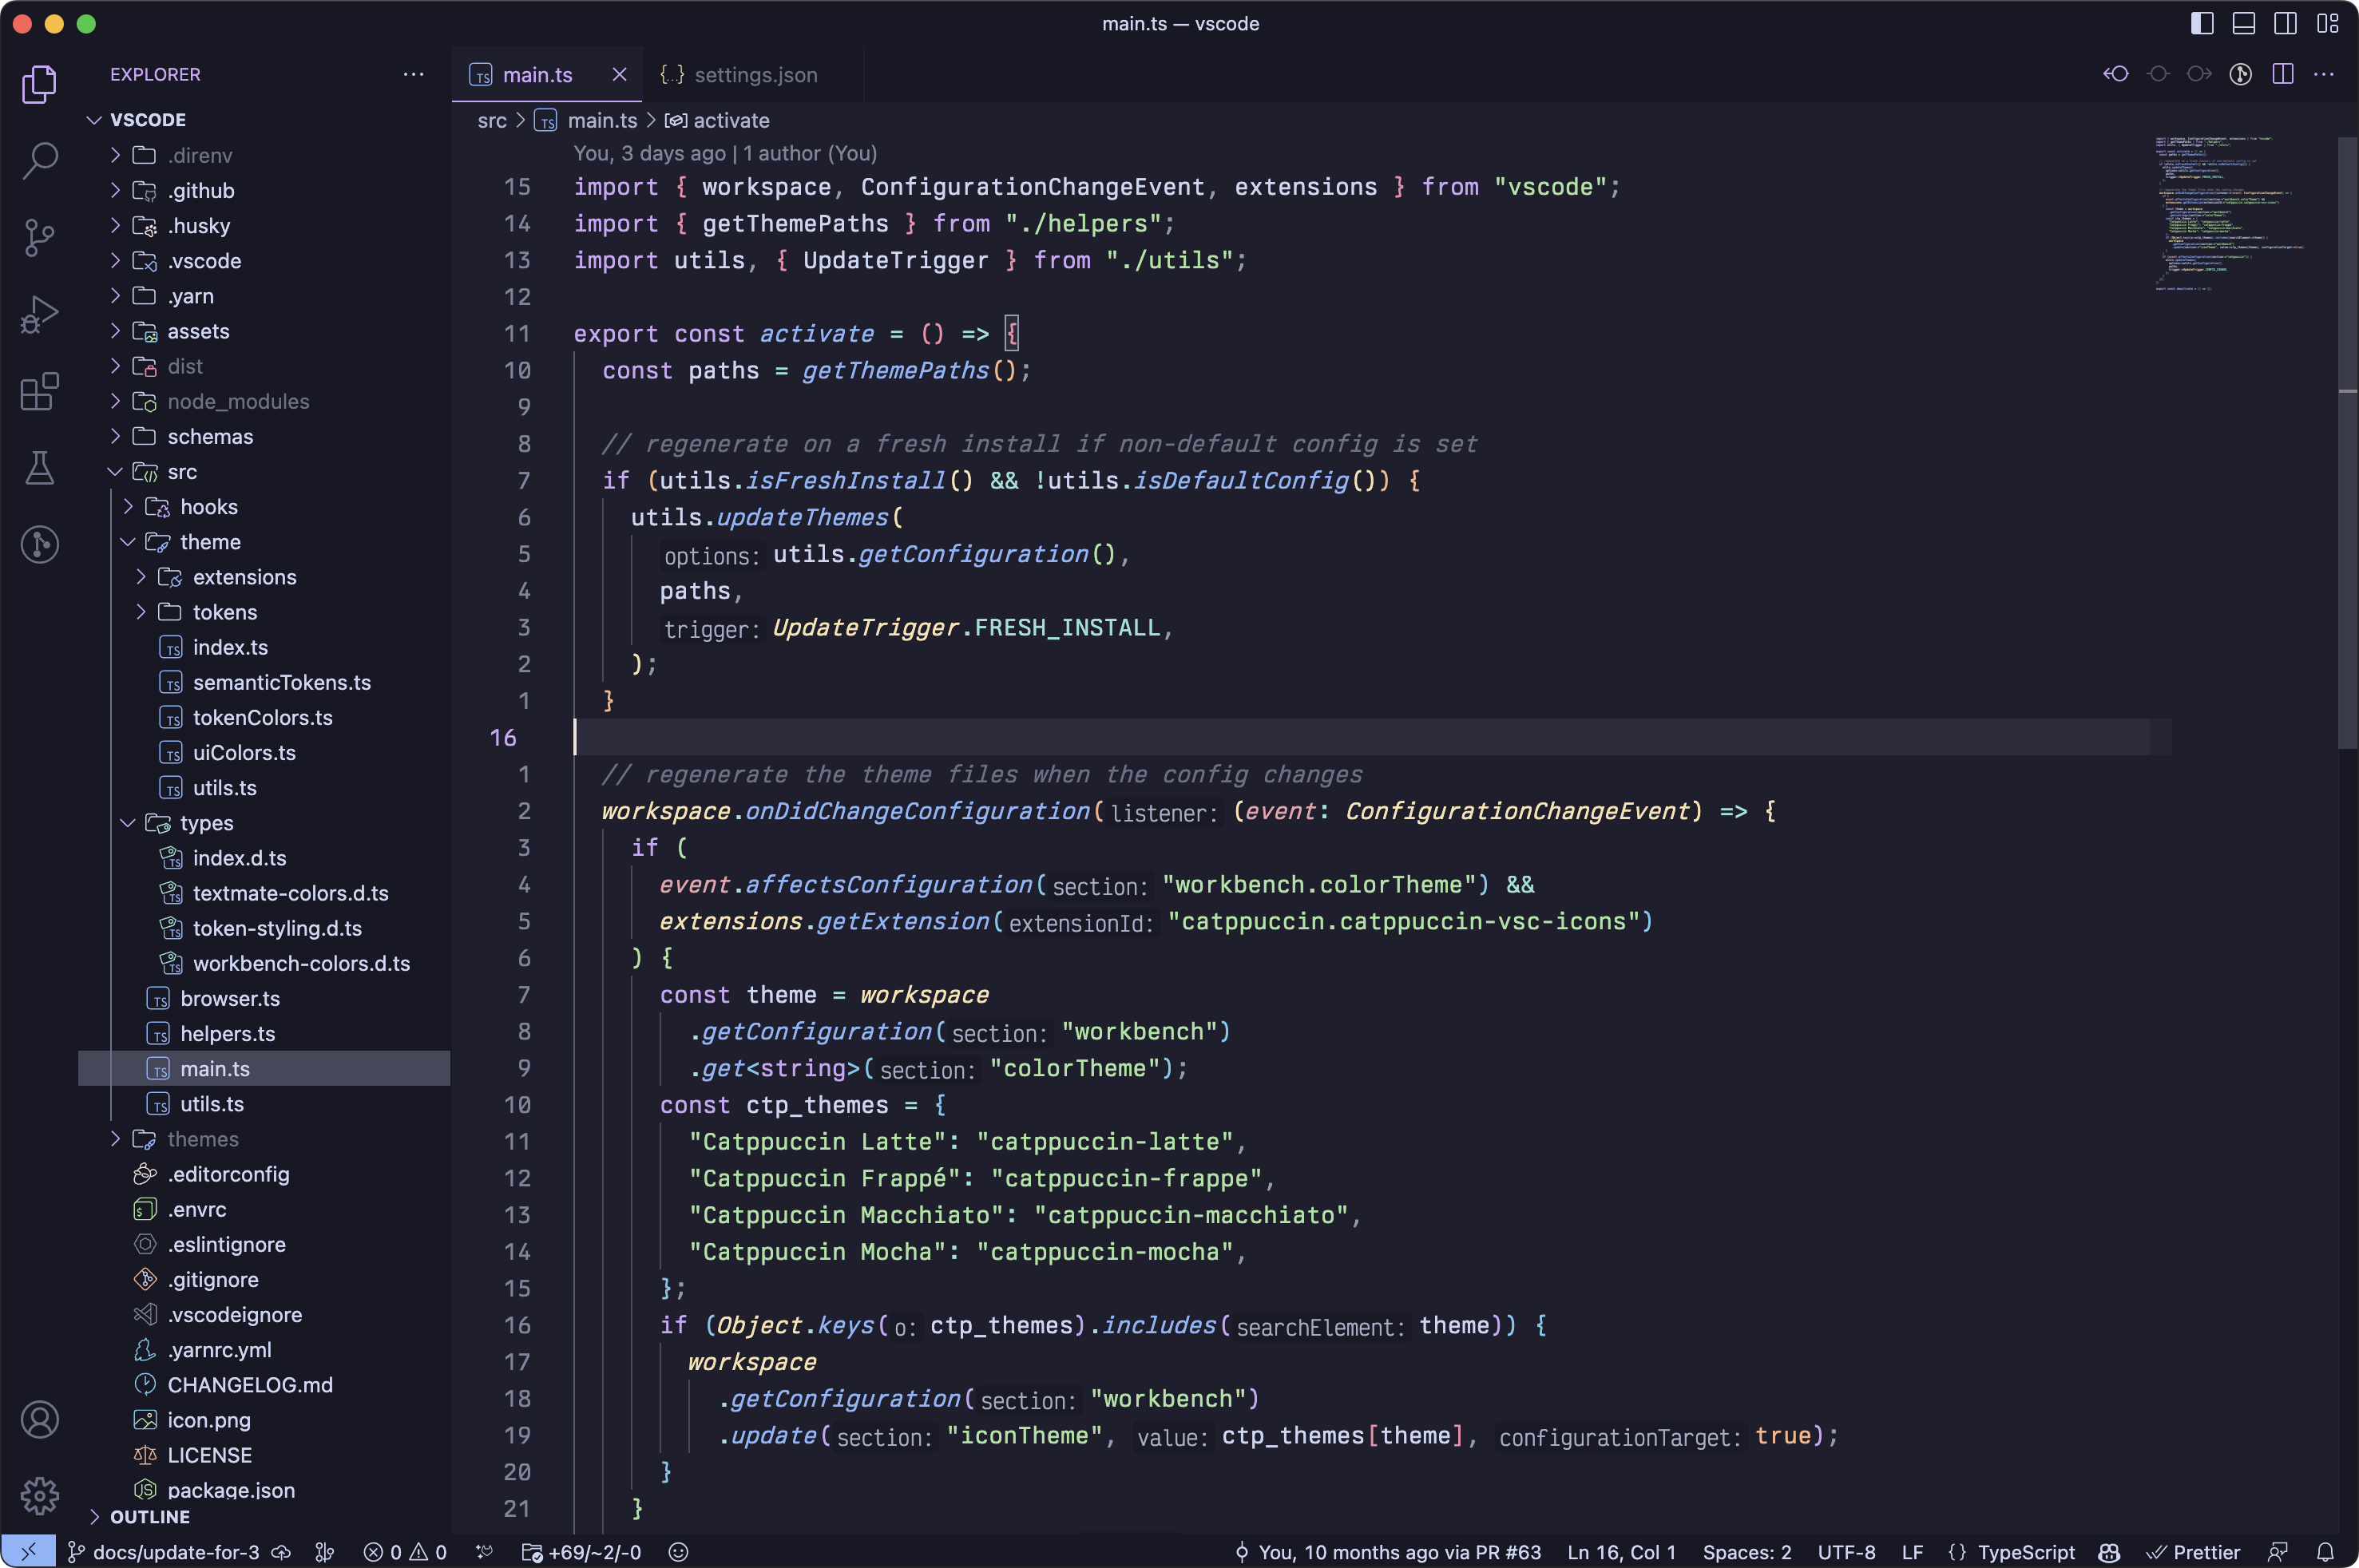Image resolution: width=2359 pixels, height=1568 pixels.
Task: Click the feedback smiley in status bar
Action: tap(678, 1552)
